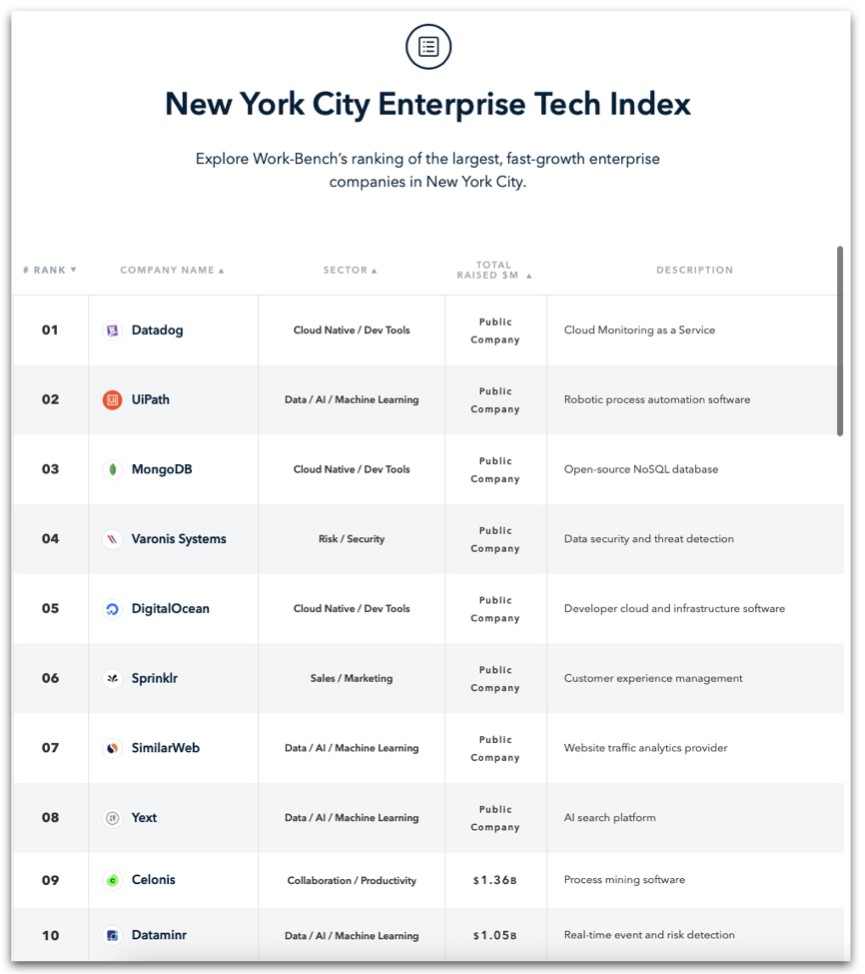This screenshot has height=974, width=865.
Task: Click the UiPath orange logo icon
Action: click(112, 400)
